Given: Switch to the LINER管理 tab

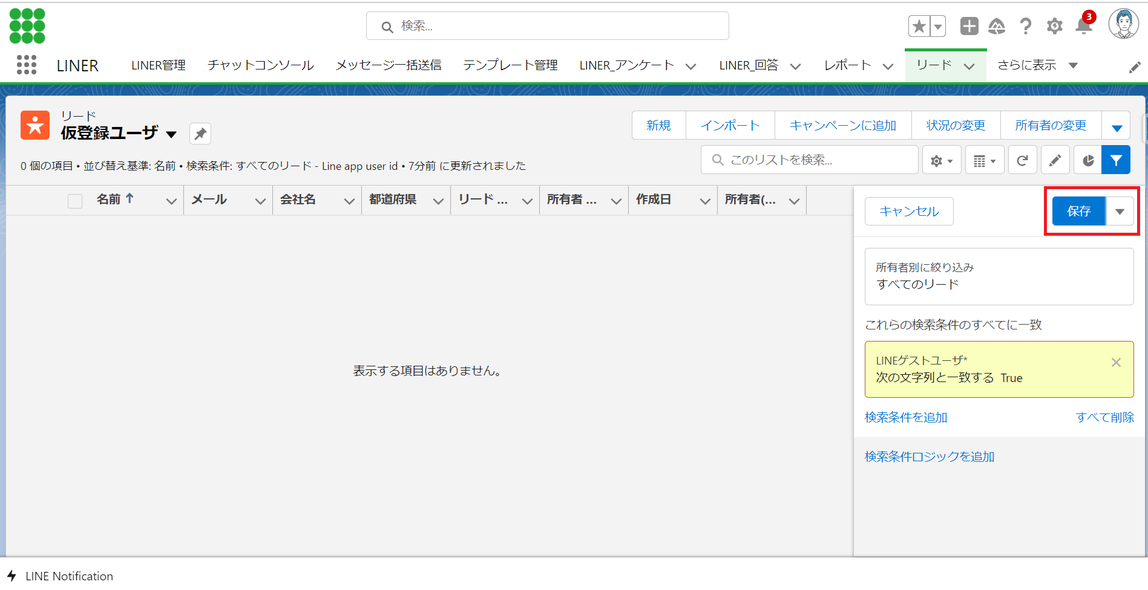Looking at the screenshot, I should 158,65.
